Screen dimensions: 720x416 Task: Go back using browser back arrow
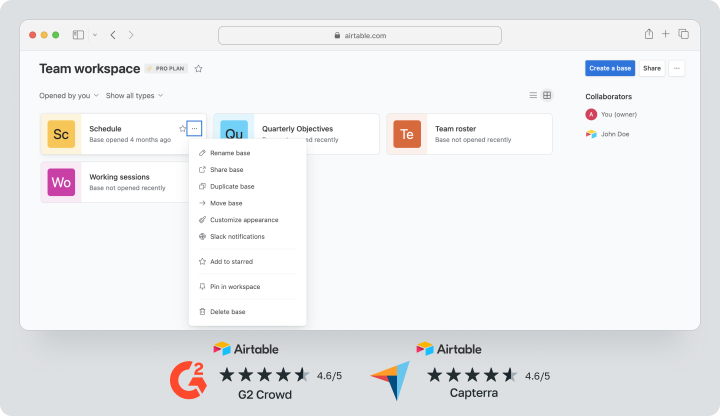coord(113,35)
